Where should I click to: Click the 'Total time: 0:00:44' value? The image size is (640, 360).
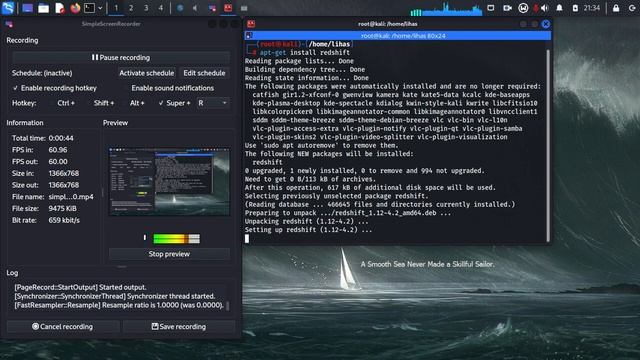click(x=61, y=138)
